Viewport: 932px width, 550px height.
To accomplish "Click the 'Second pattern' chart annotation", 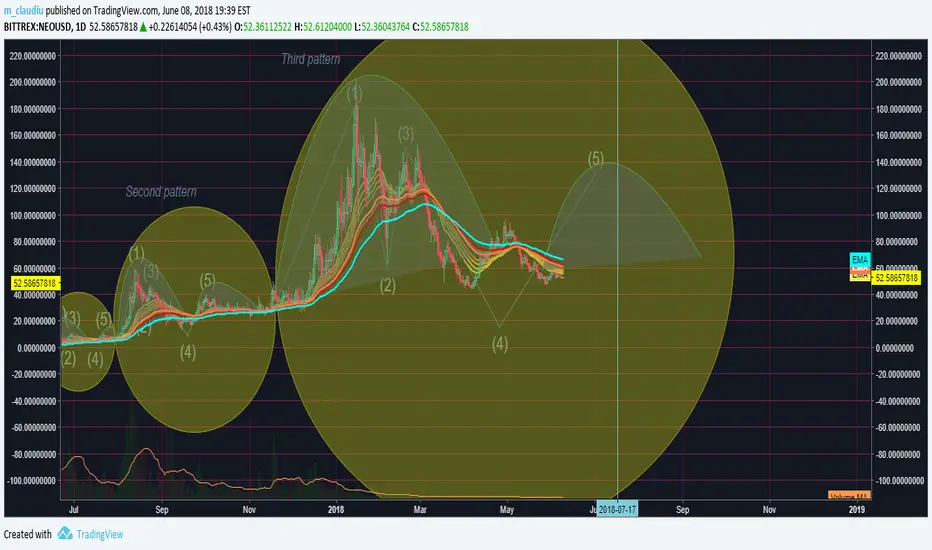I will click(x=161, y=191).
